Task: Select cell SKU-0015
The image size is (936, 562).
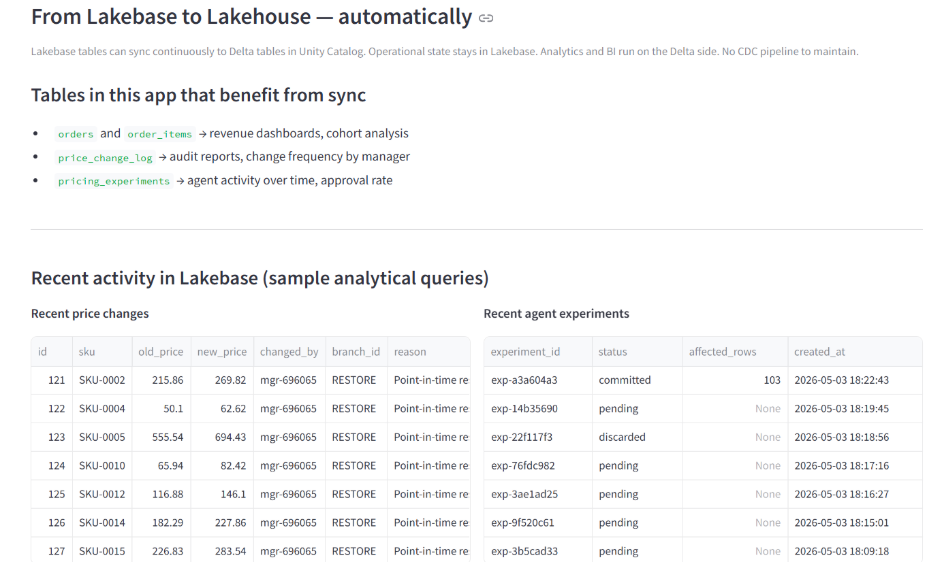Action: 102,551
